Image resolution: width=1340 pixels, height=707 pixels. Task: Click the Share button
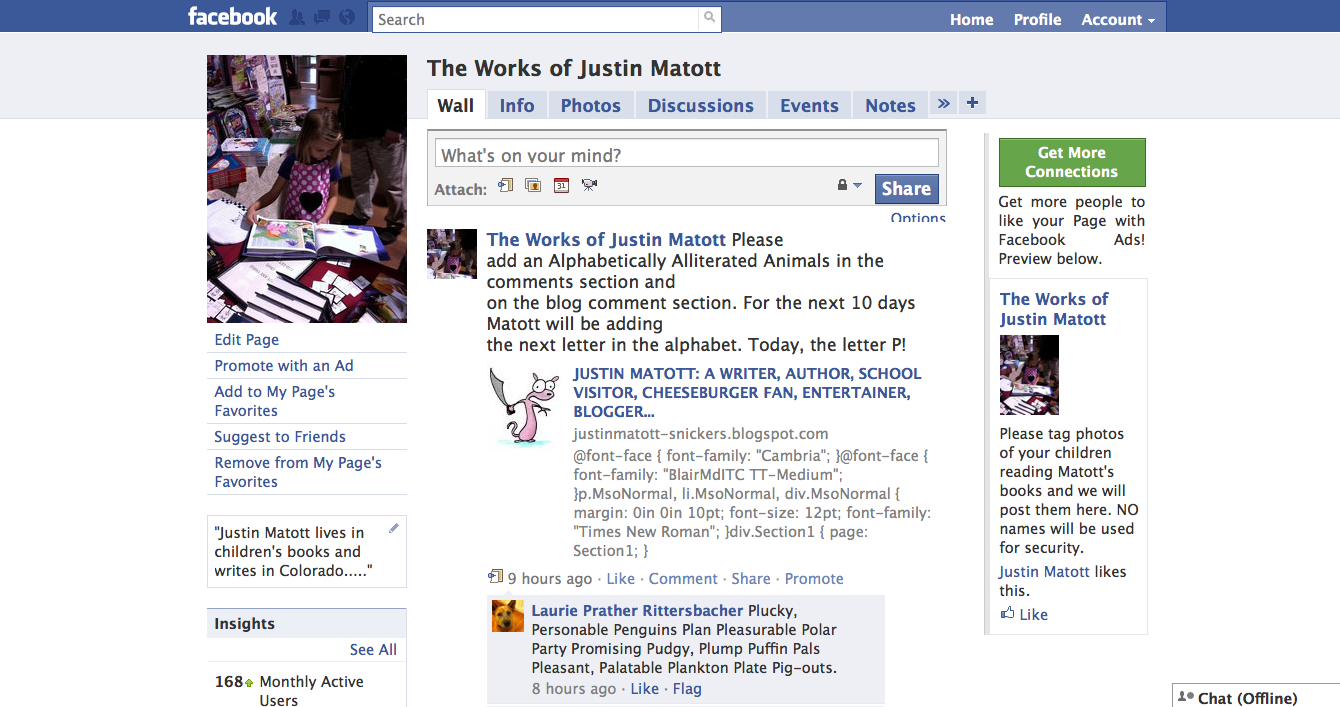pos(906,188)
